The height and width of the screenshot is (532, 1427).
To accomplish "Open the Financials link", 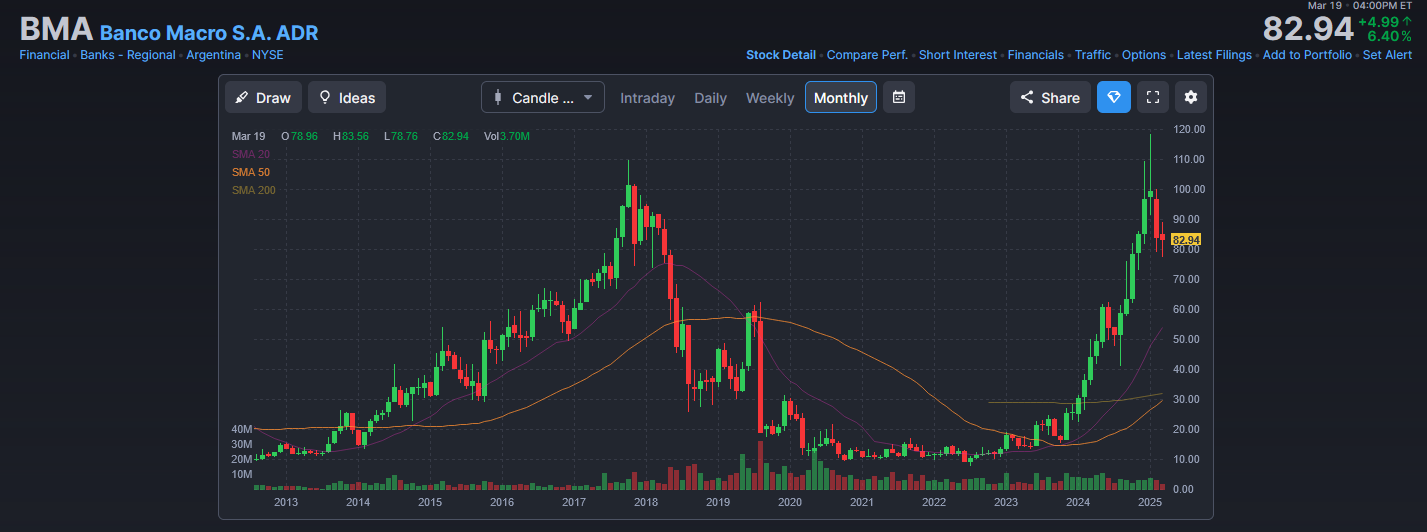I will (1035, 55).
